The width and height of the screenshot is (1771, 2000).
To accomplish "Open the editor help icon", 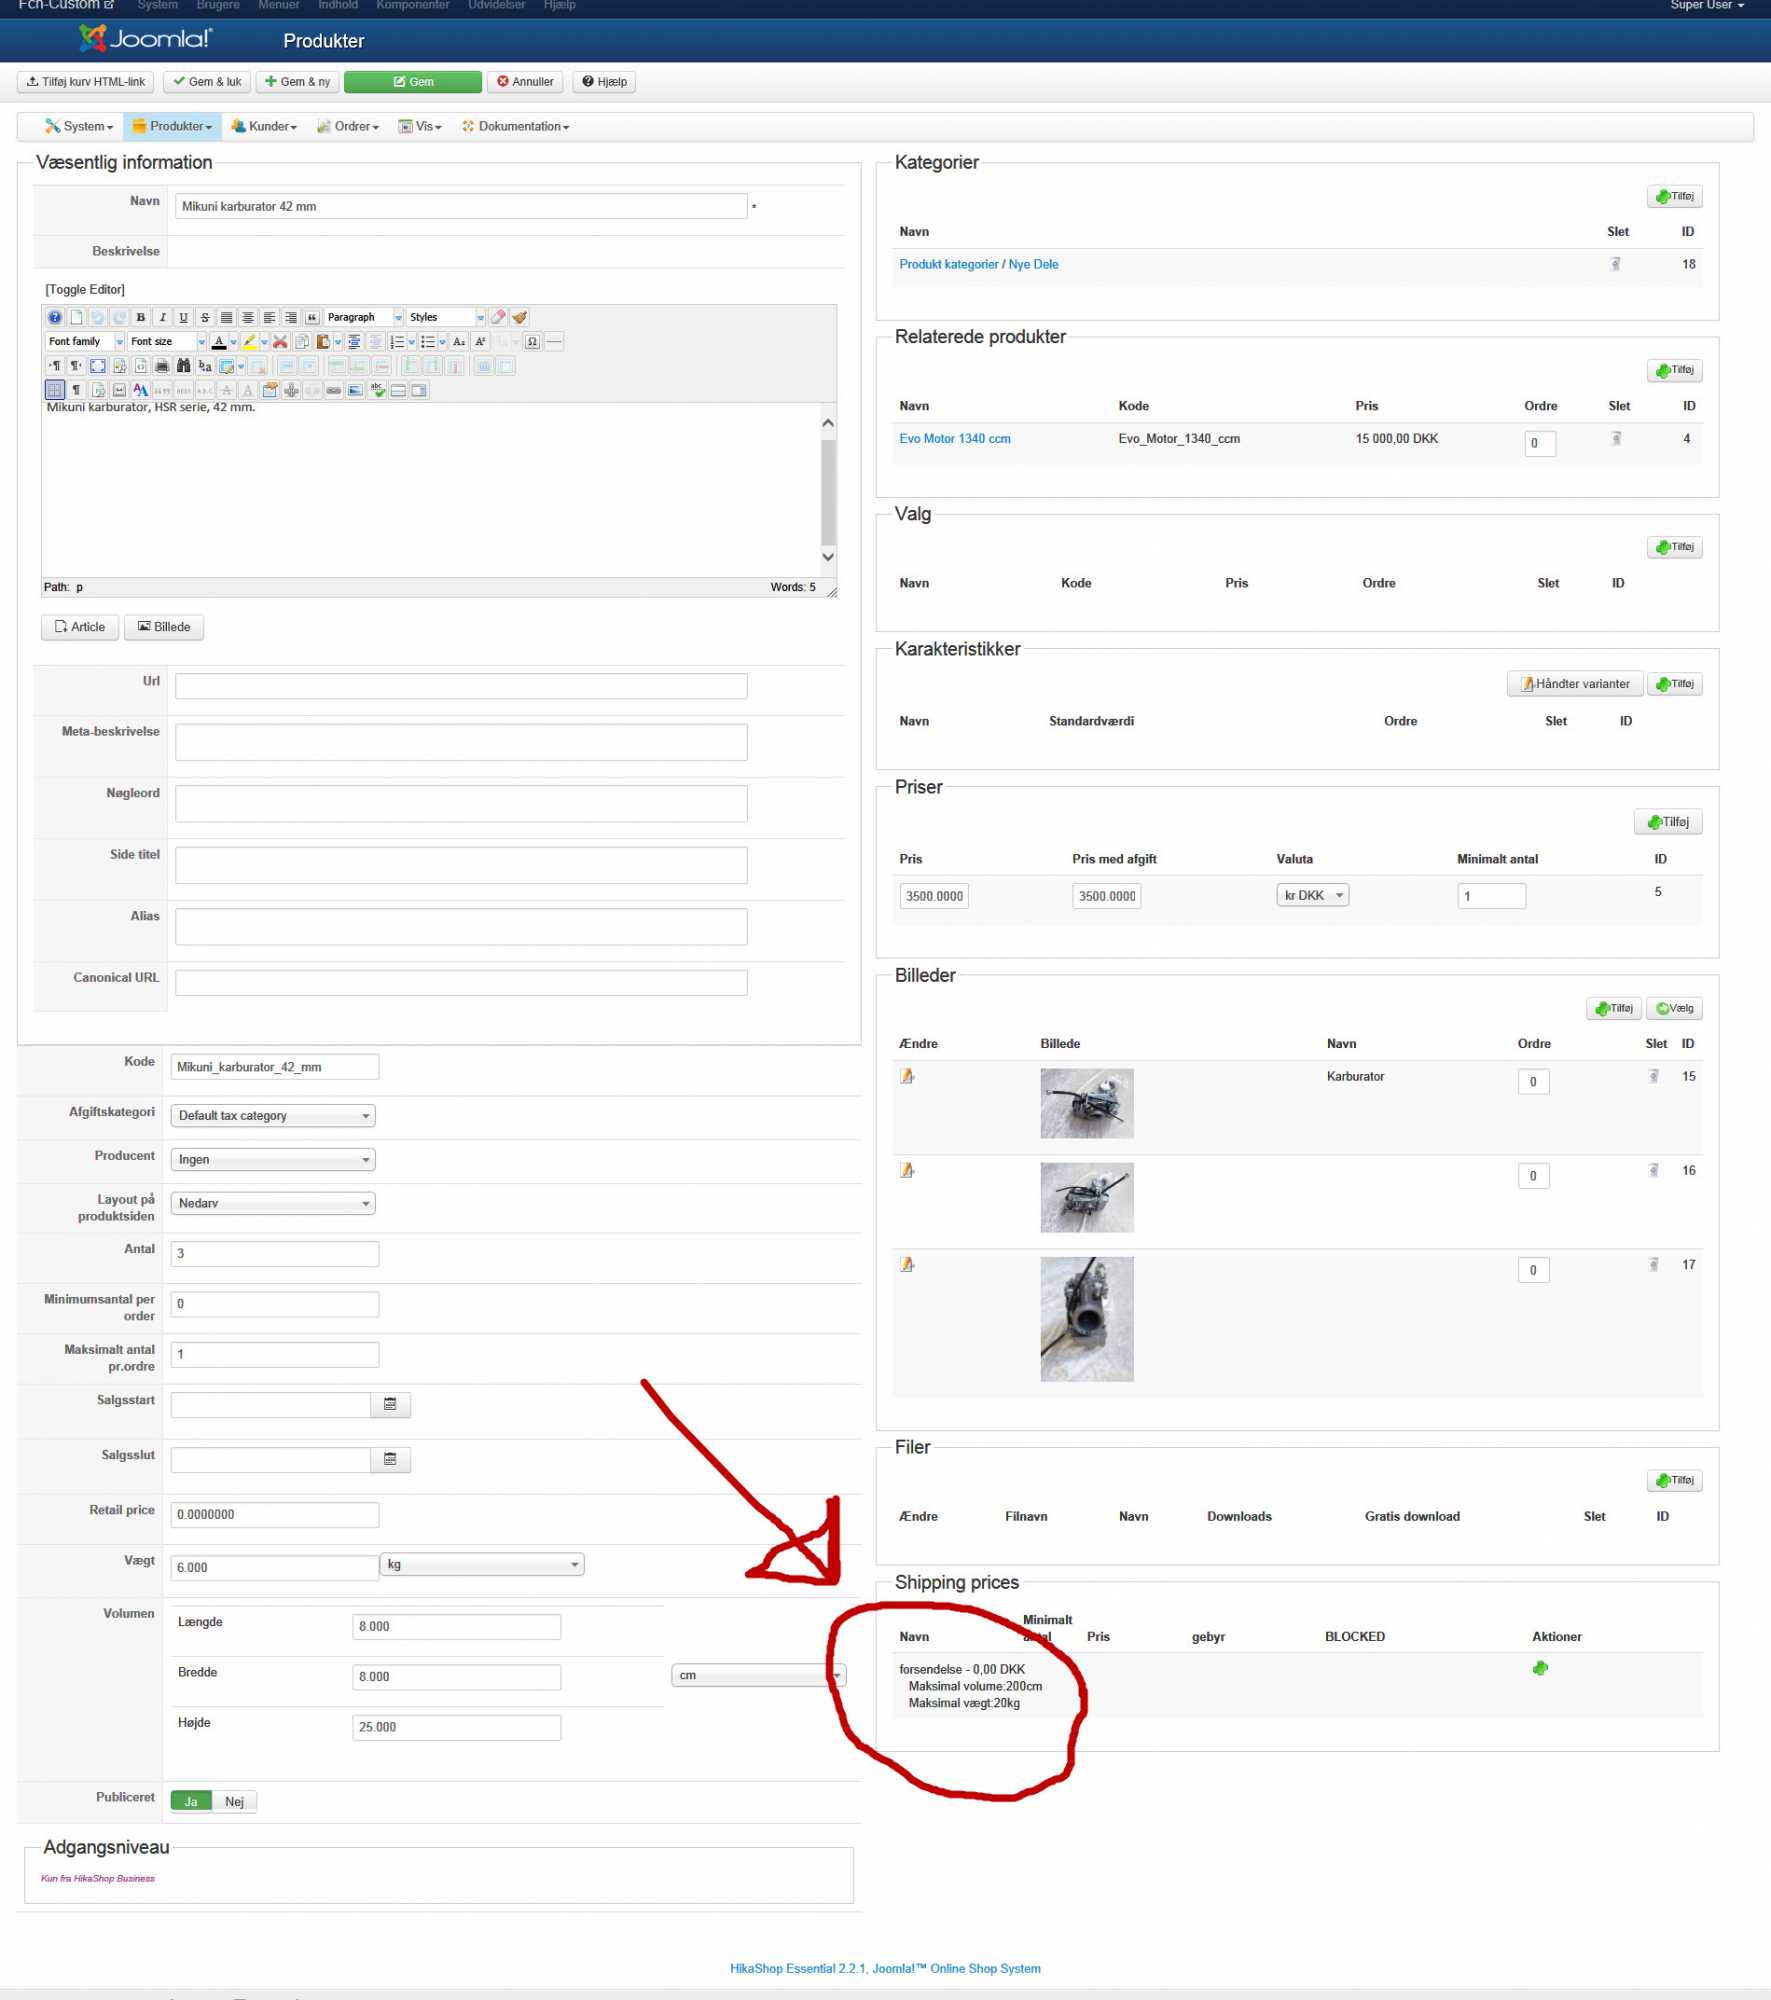I will 55,317.
